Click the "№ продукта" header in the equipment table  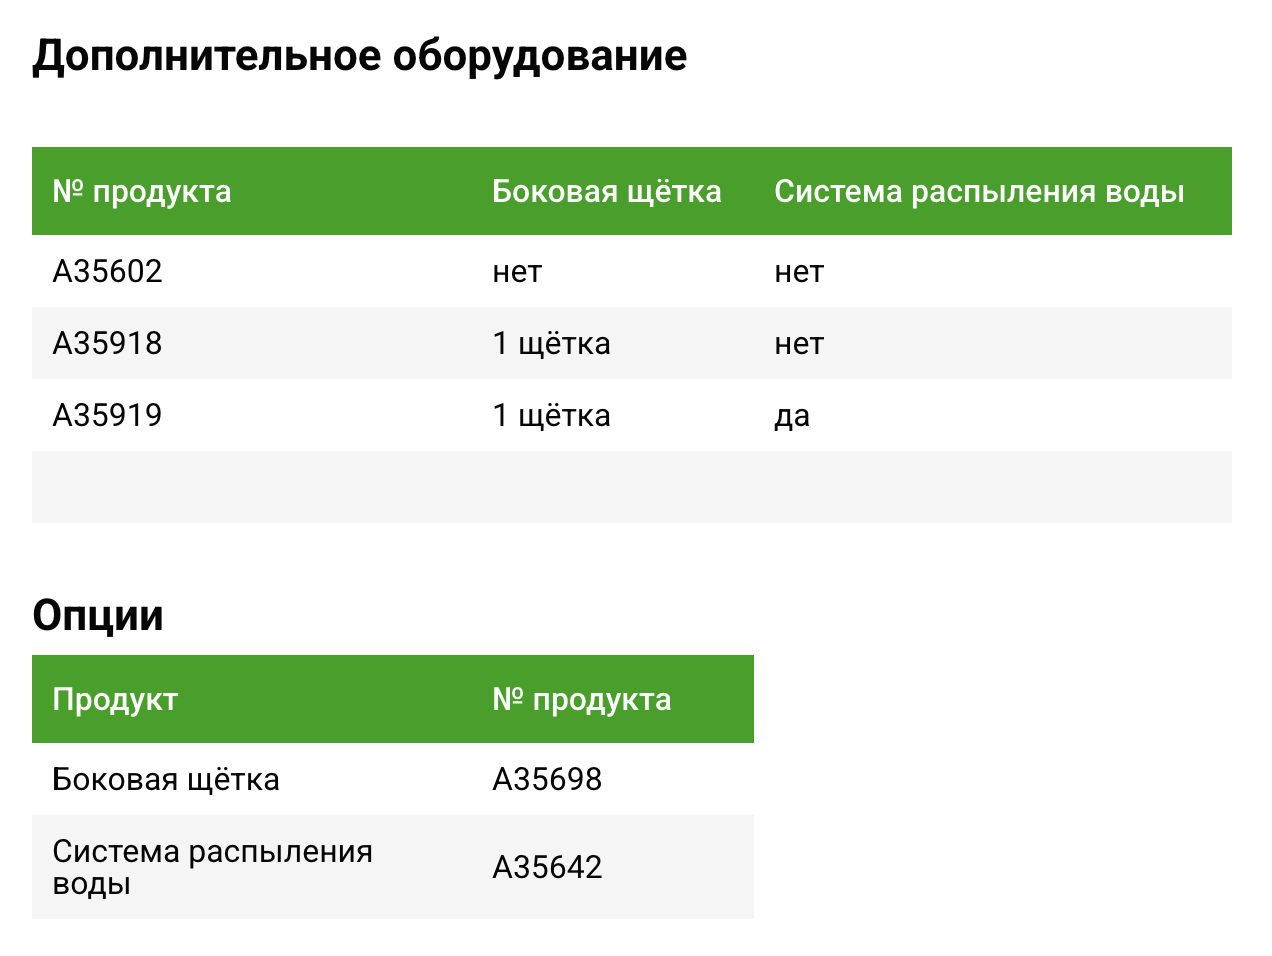click(x=142, y=191)
